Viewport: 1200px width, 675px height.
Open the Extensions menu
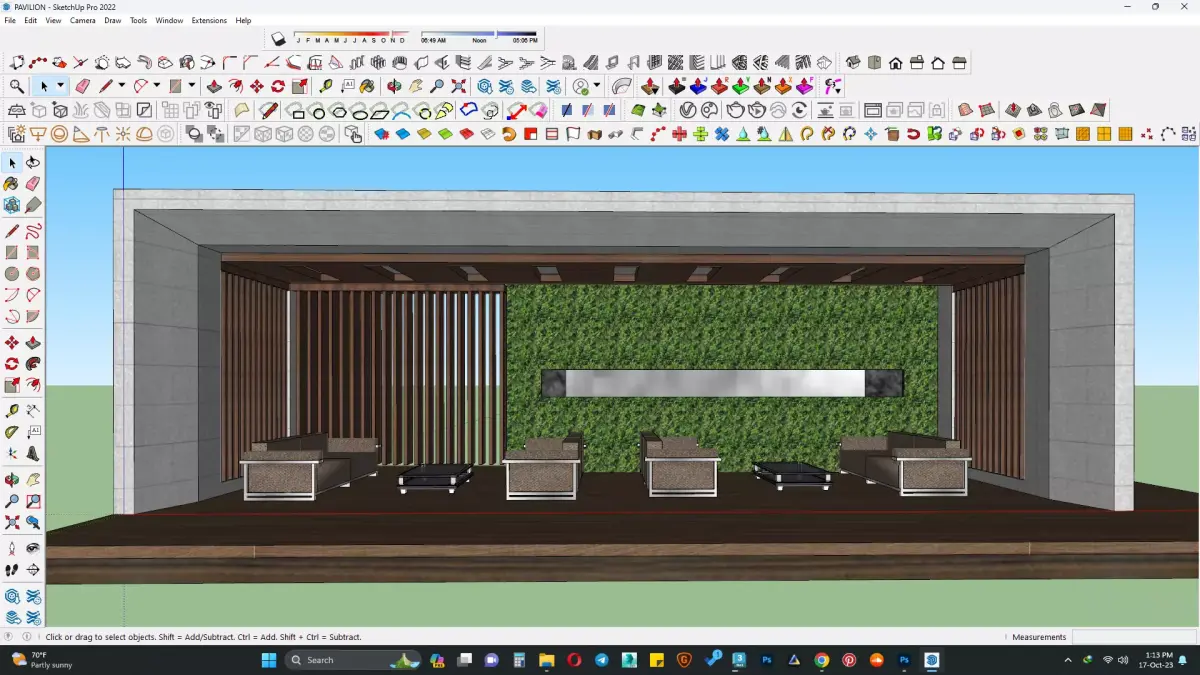click(209, 20)
